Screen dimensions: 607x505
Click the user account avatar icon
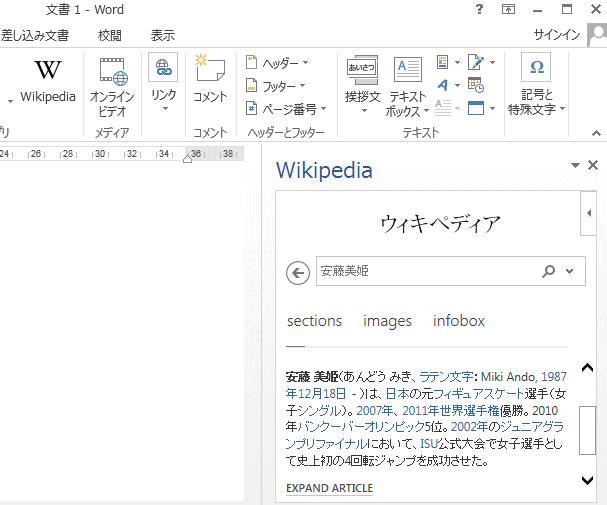click(x=597, y=35)
